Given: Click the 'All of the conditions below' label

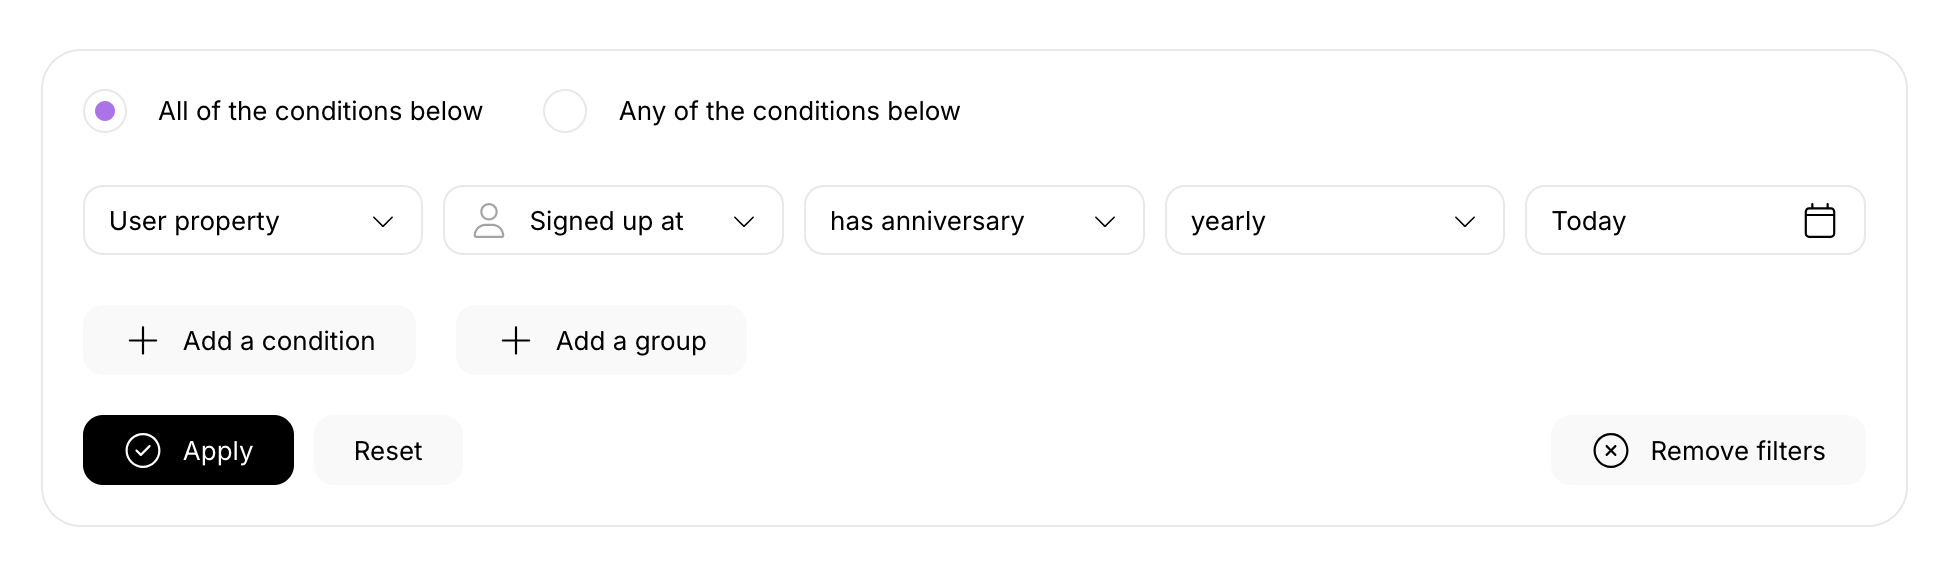Looking at the screenshot, I should (320, 111).
